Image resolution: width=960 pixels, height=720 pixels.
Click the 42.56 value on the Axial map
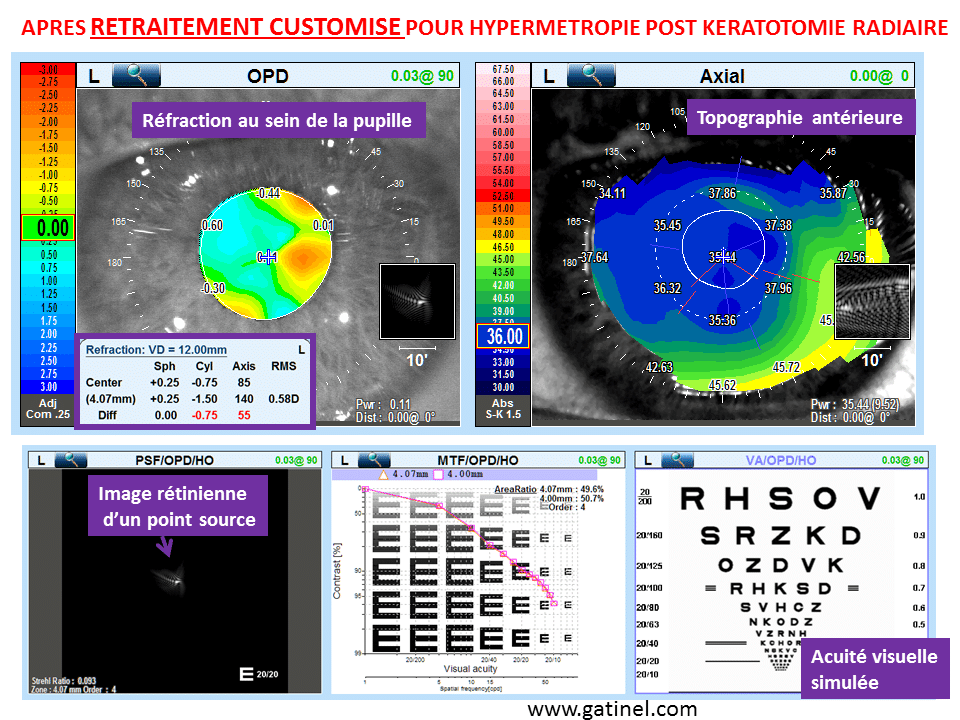coord(852,257)
